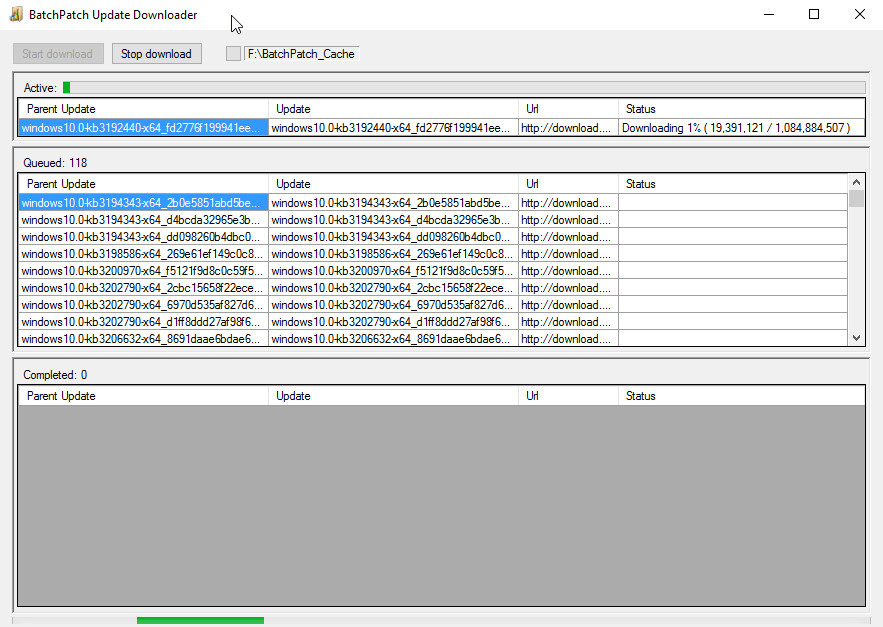Click the Queued table Status column header
This screenshot has width=883, height=627.
point(733,184)
